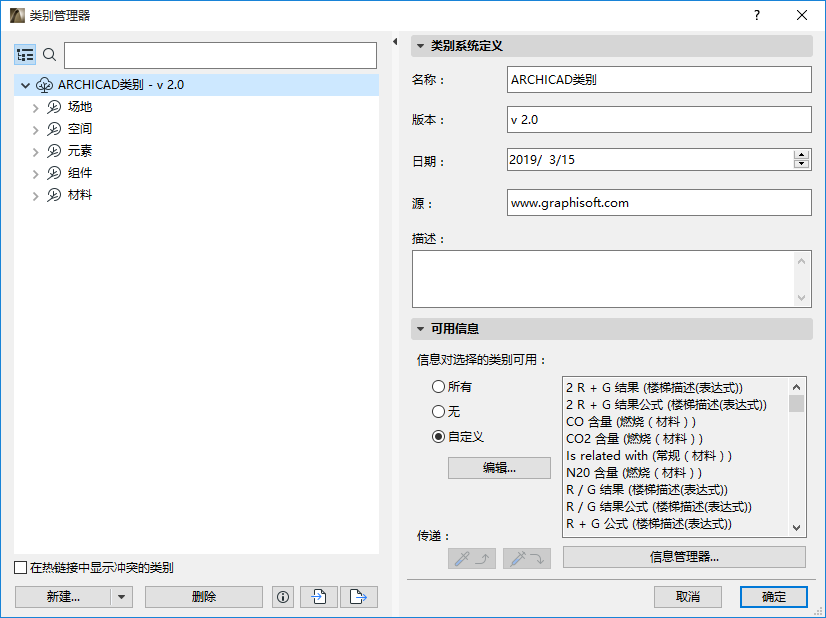Screen dimensions: 826x618
Task: Click the search input field
Action: coord(220,55)
